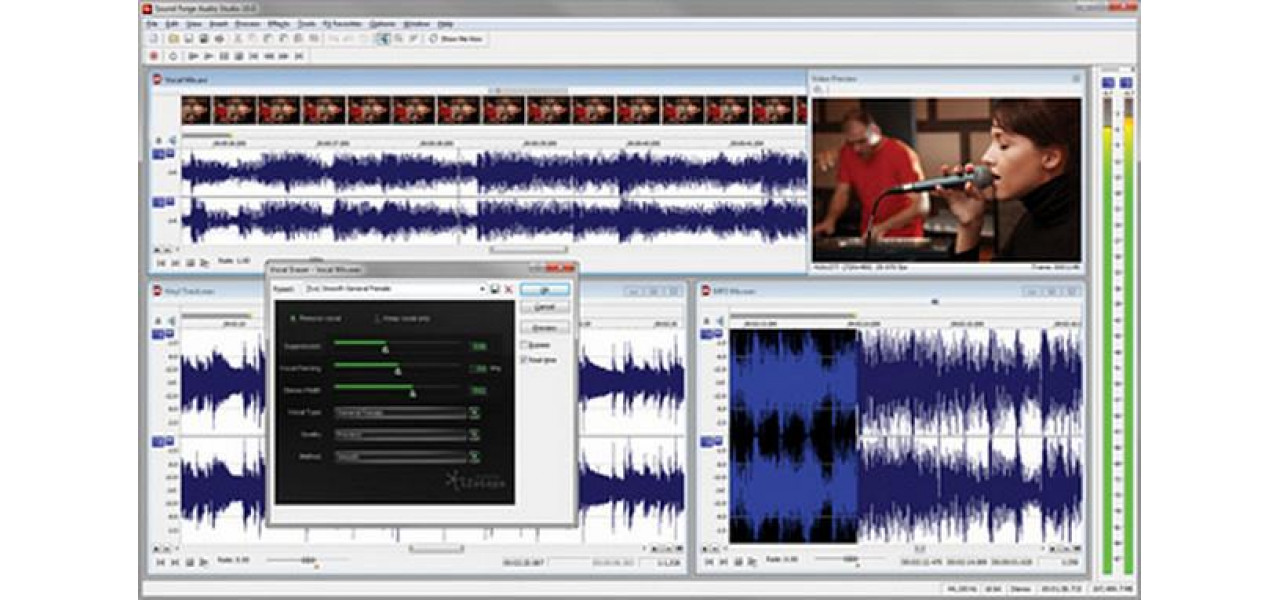Click OK in the Vocal Eraser dialog
This screenshot has height=600, width=1280.
point(545,289)
